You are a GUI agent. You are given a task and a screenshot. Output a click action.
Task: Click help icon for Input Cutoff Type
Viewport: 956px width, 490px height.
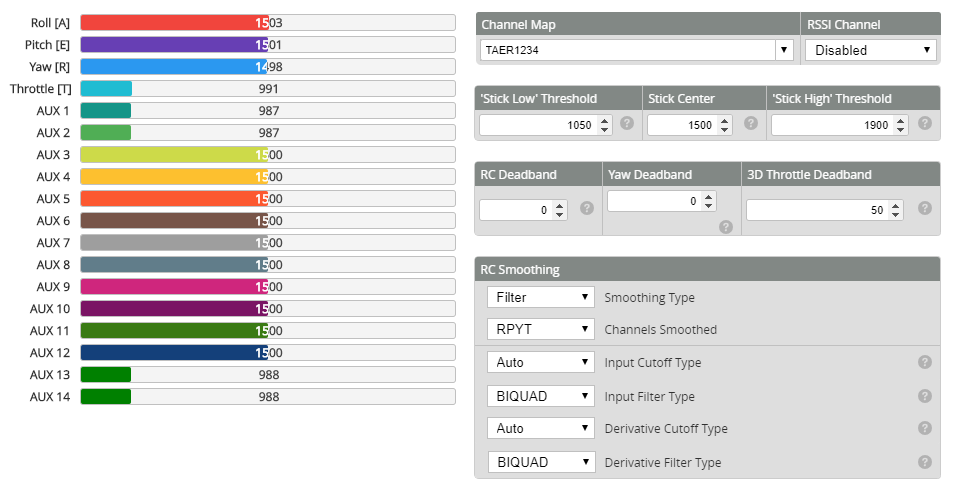pos(924,363)
